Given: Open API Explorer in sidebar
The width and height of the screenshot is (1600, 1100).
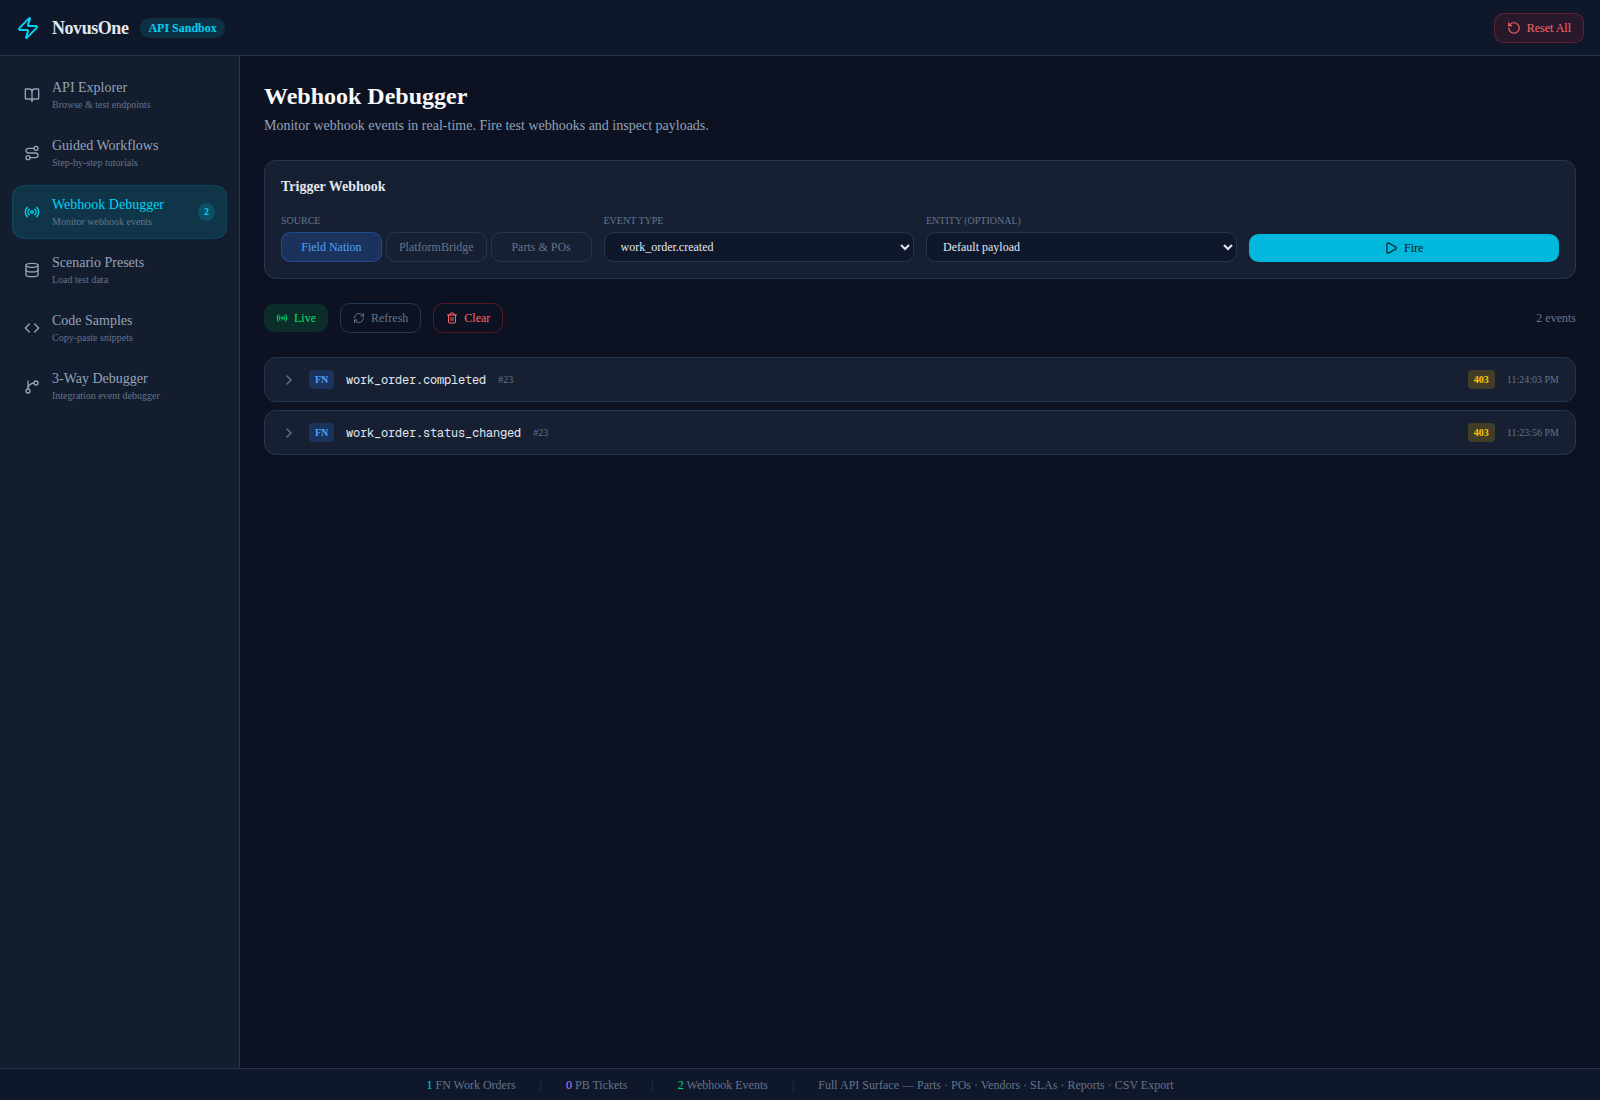Looking at the screenshot, I should (x=119, y=95).
